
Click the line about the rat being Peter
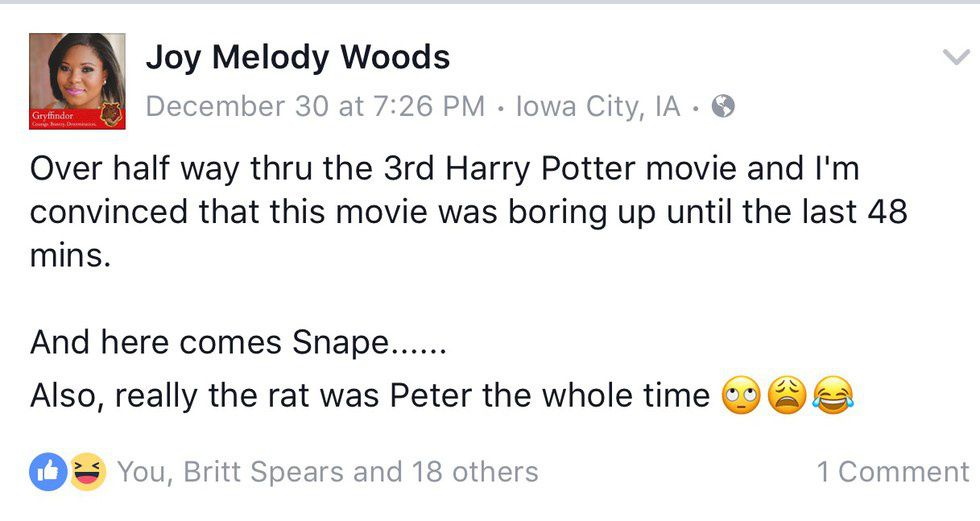click(370, 397)
